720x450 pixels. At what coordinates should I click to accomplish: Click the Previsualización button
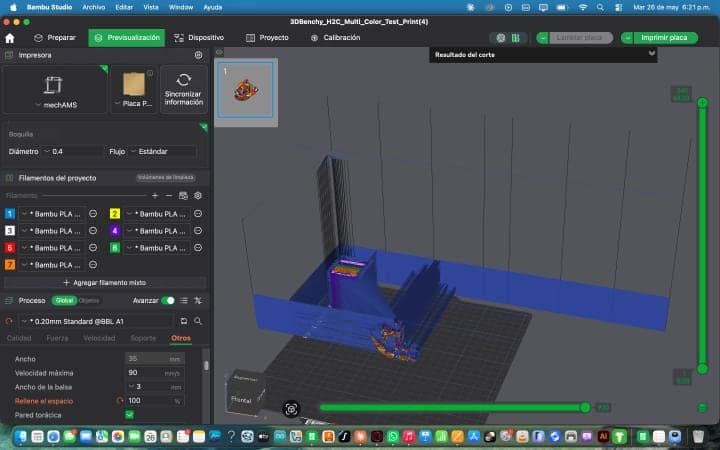[x=127, y=38]
